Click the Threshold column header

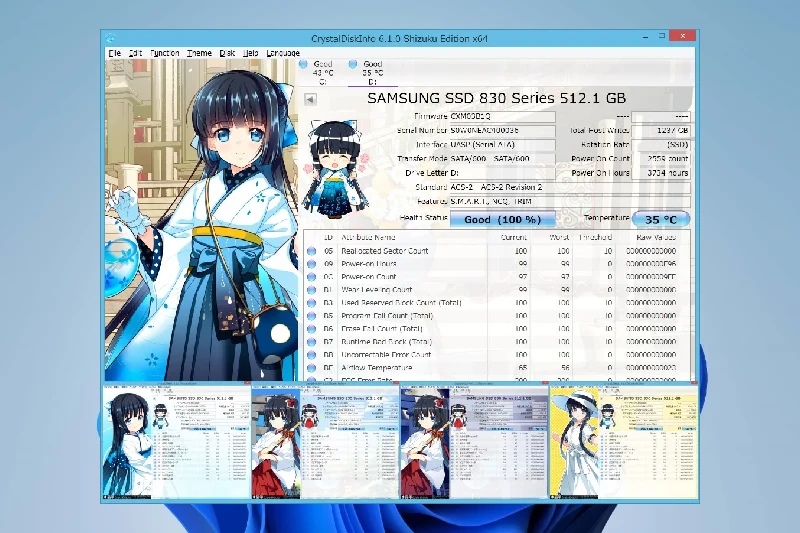point(595,237)
